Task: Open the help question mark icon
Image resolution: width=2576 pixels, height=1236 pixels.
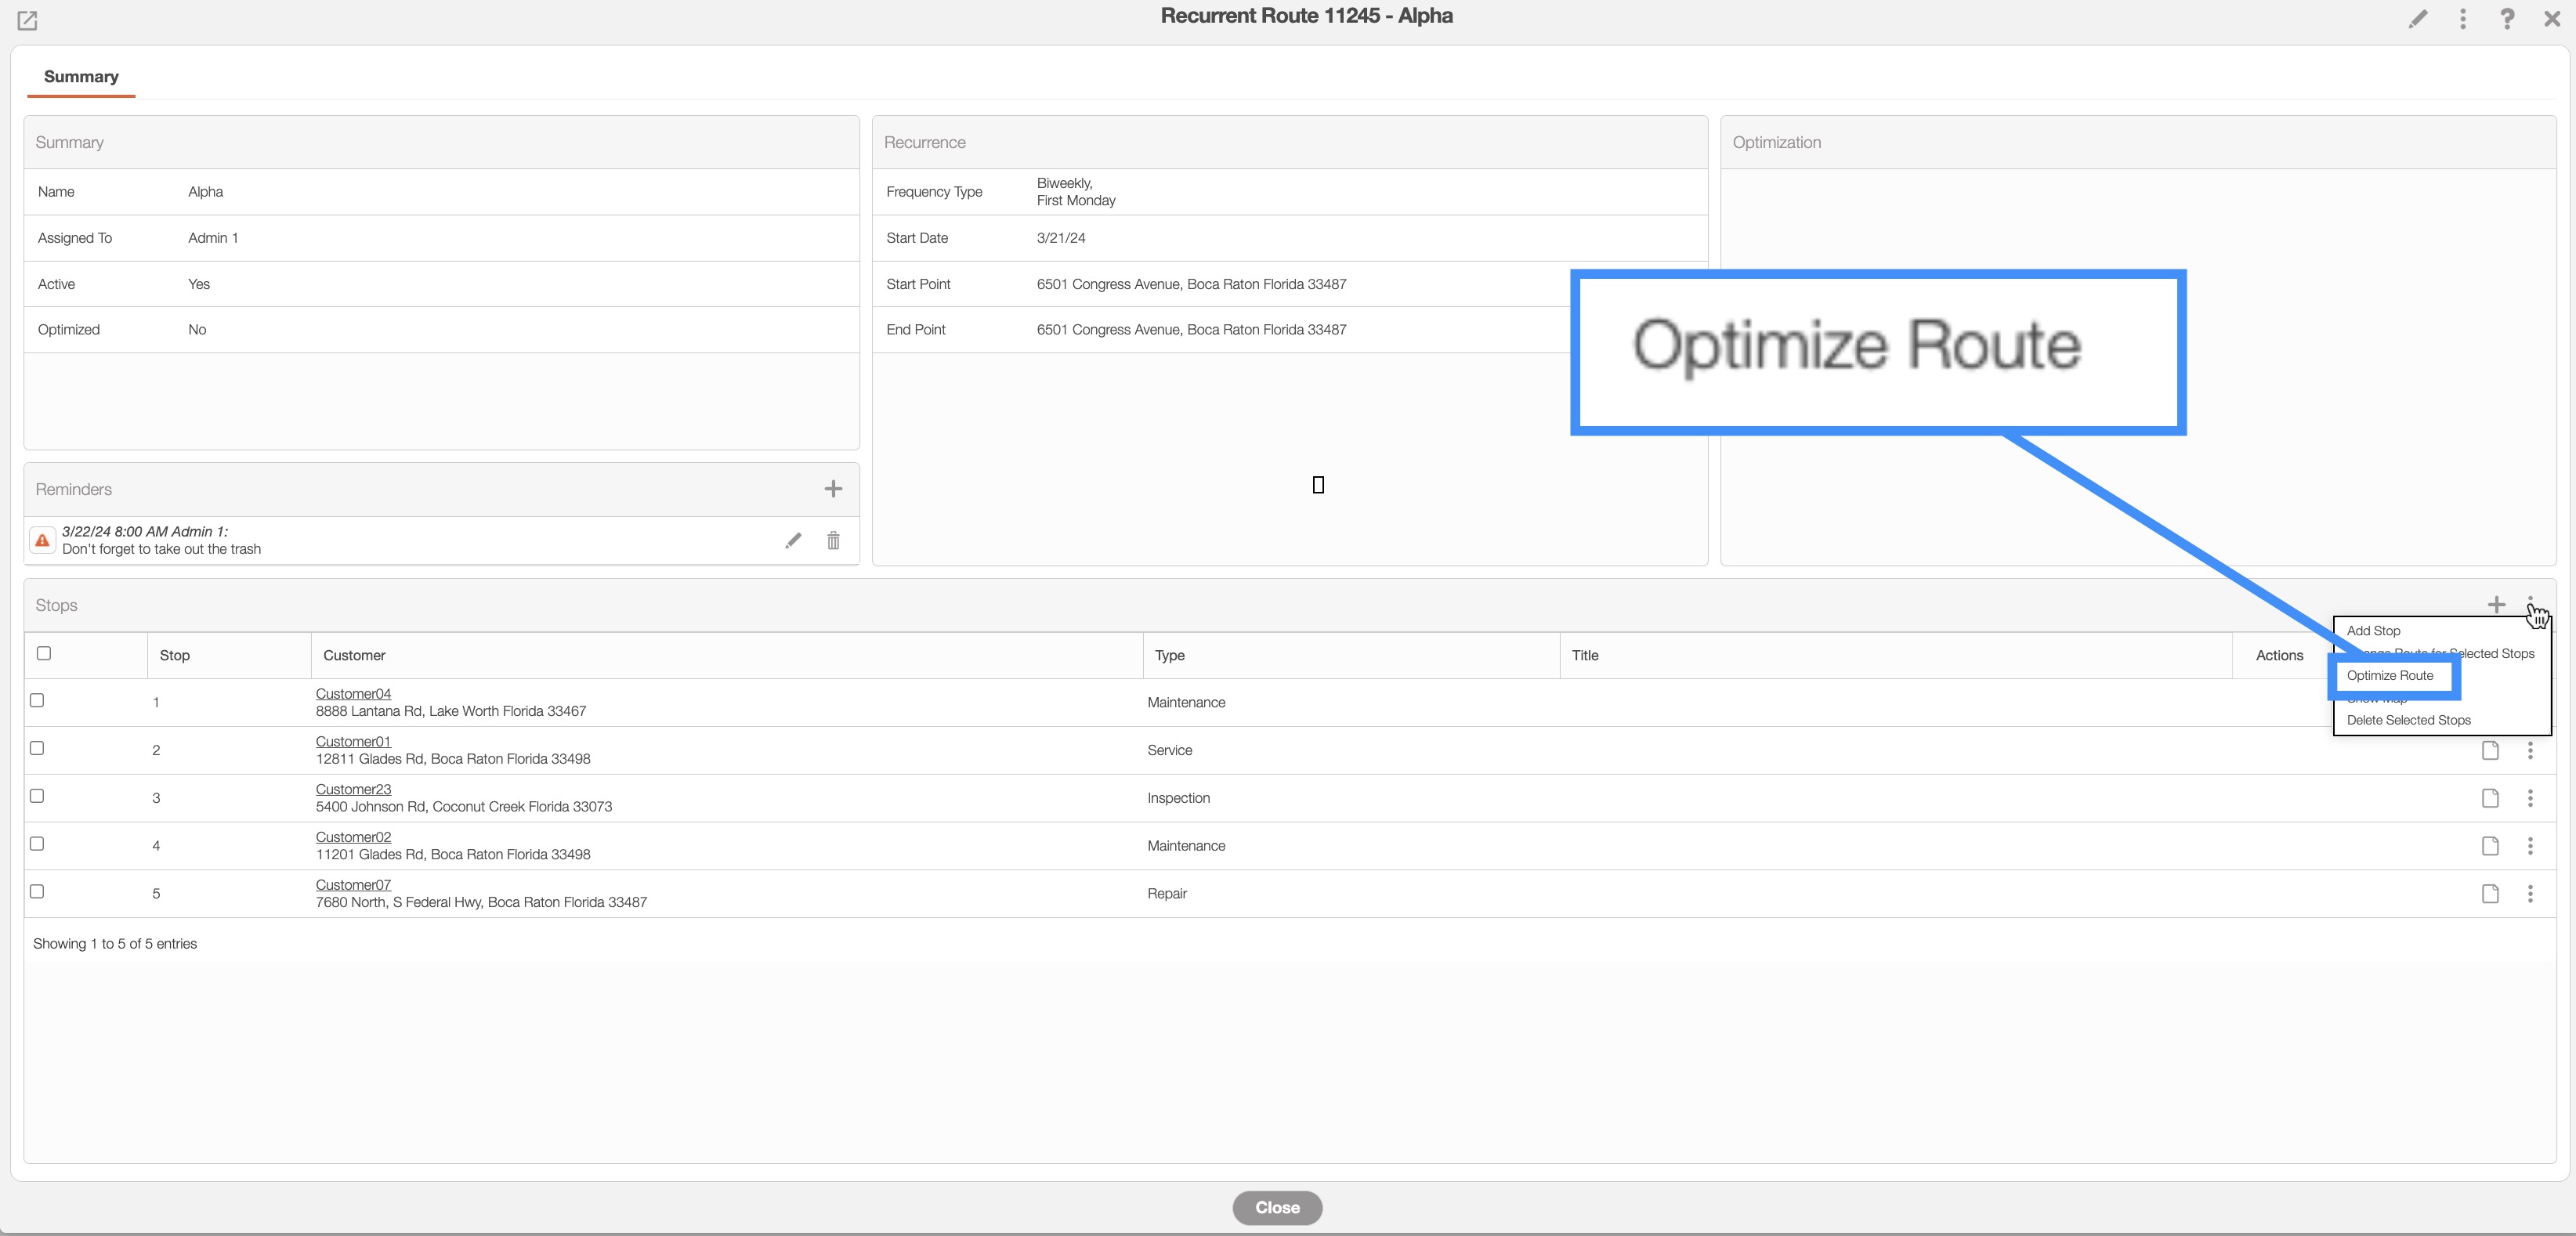Action: (x=2506, y=19)
